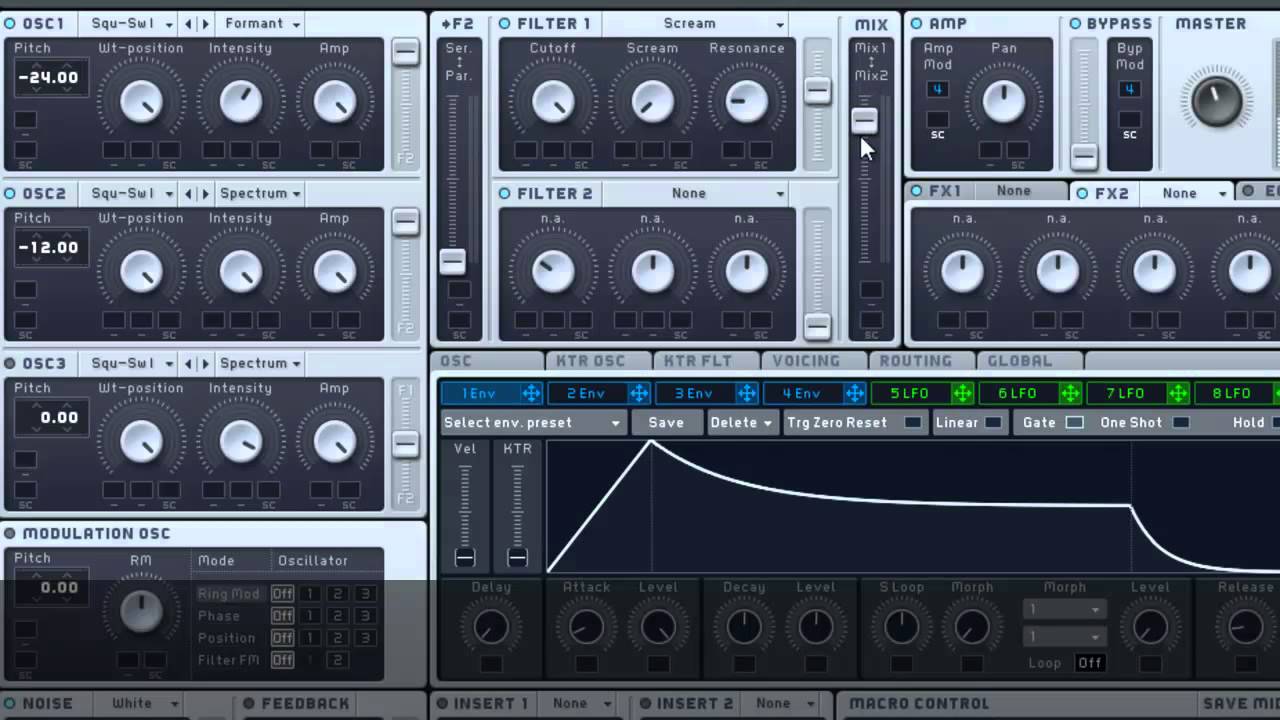Adjust the envelope Vel slider
Image resolution: width=1280 pixels, height=720 pixels.
[465, 557]
